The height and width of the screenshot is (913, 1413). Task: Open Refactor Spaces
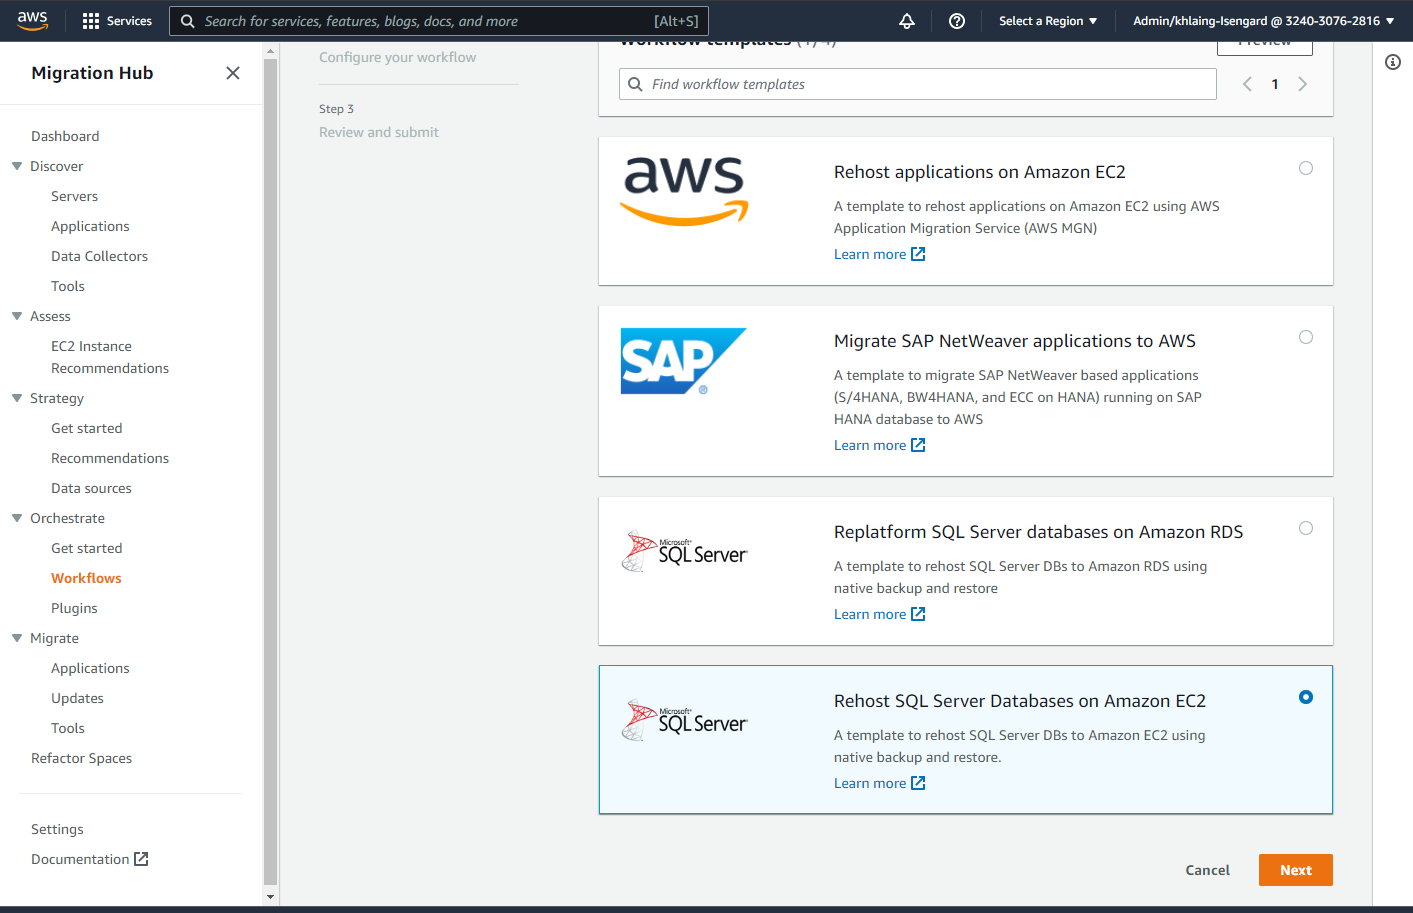[x=82, y=758]
